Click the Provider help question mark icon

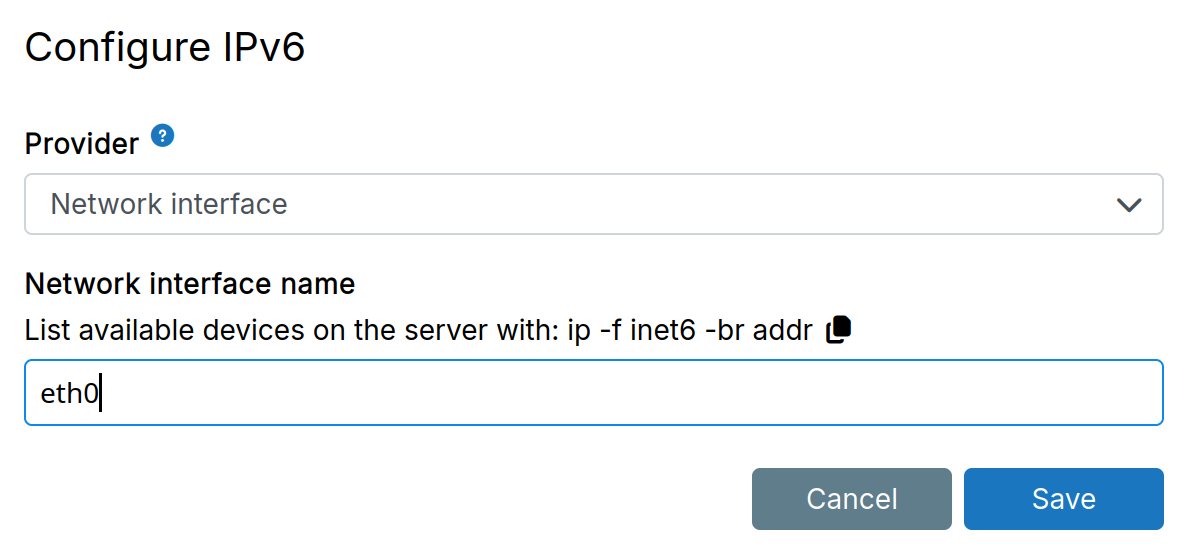163,136
